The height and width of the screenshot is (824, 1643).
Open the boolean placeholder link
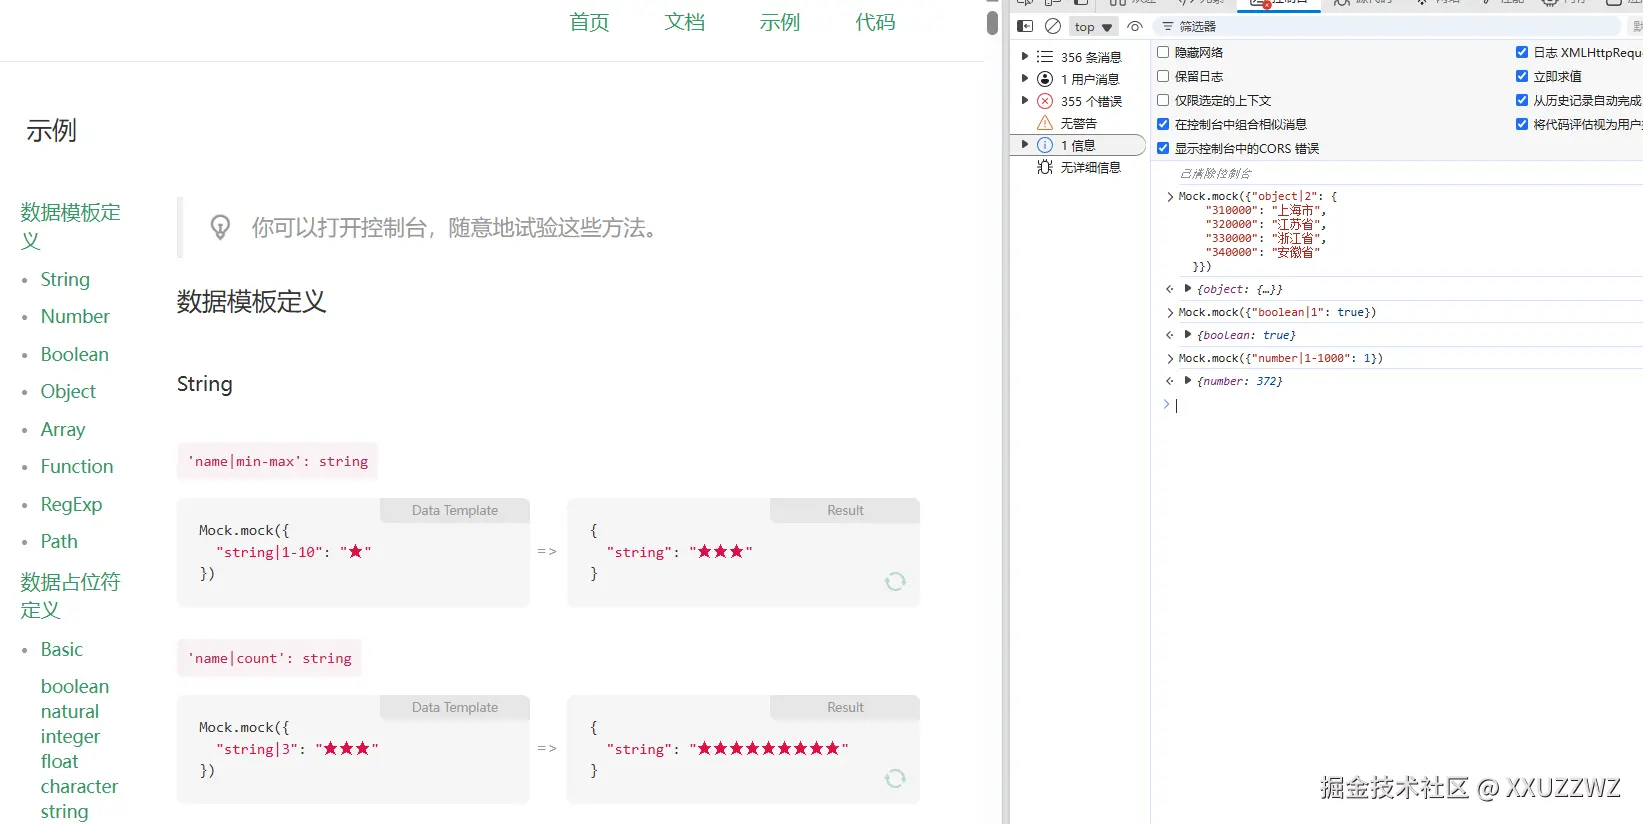(x=75, y=686)
